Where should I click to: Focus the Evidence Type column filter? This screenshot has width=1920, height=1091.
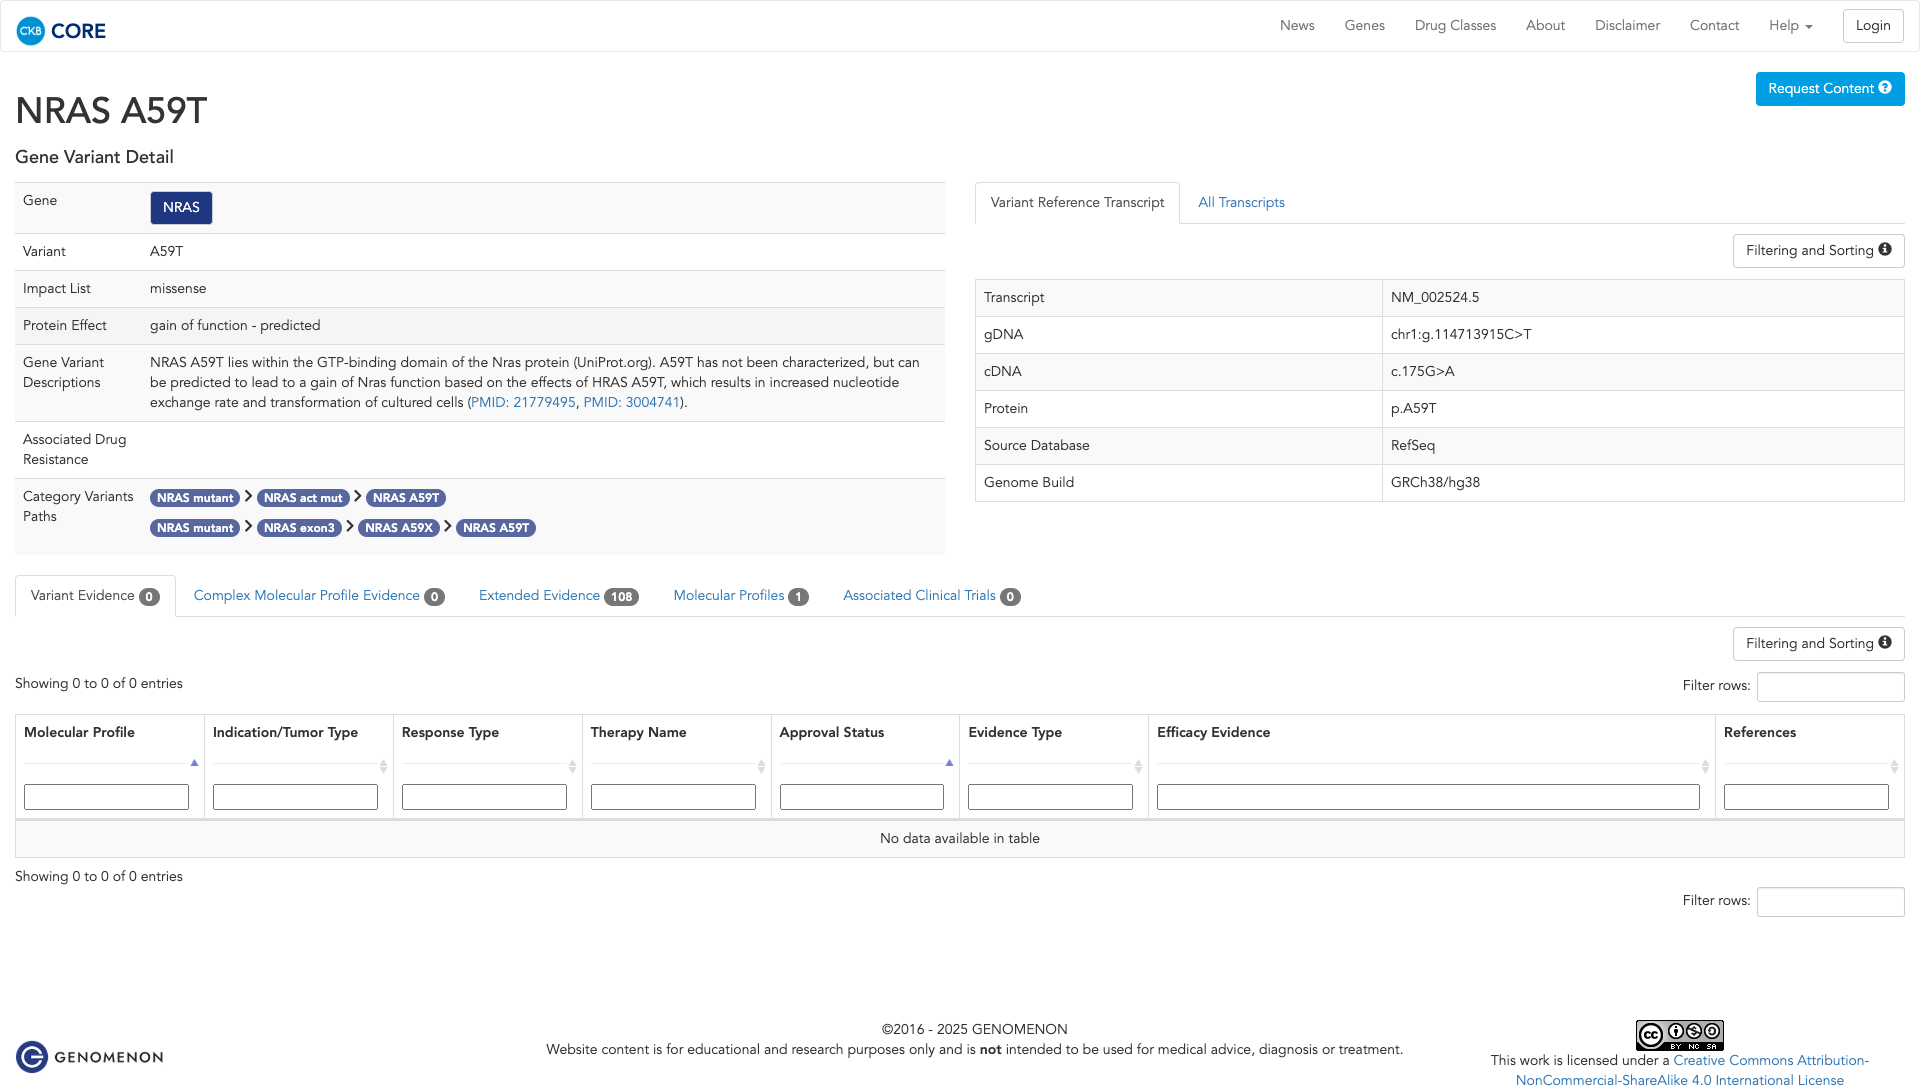tap(1050, 797)
